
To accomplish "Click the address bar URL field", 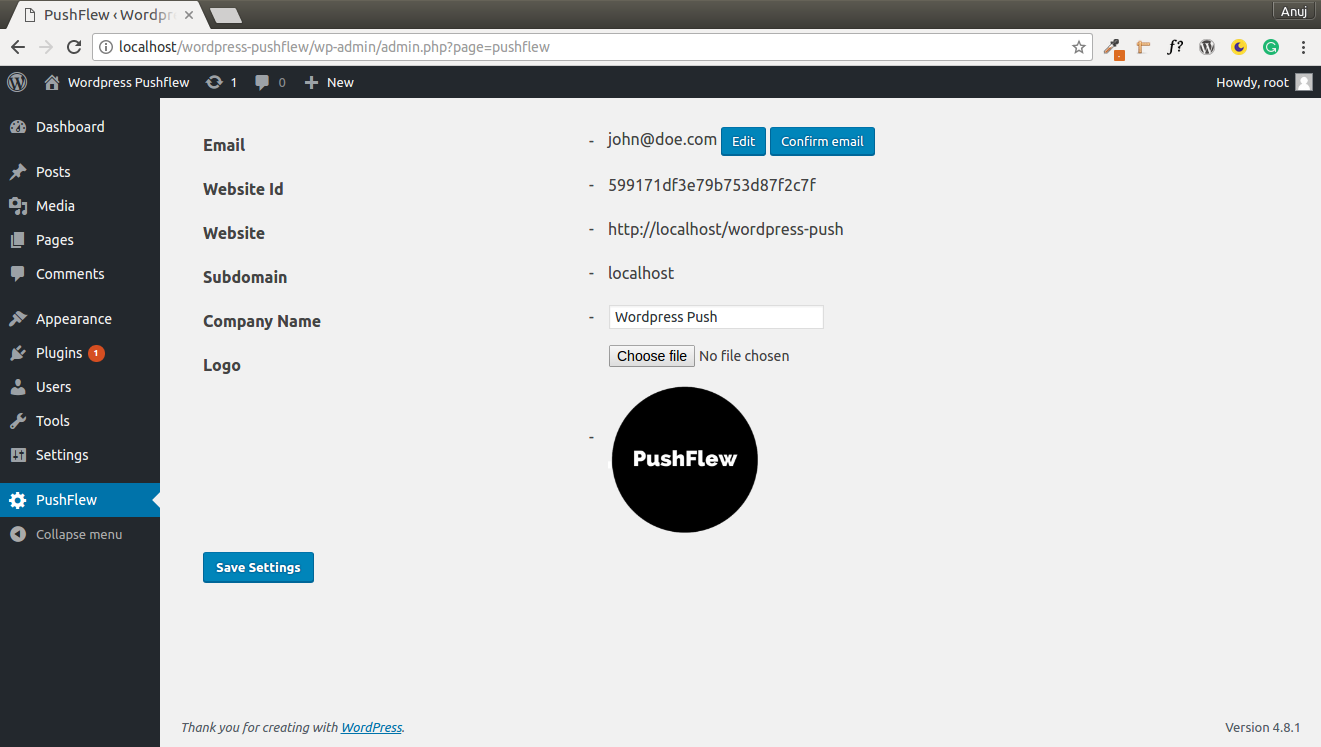I will [x=590, y=47].
